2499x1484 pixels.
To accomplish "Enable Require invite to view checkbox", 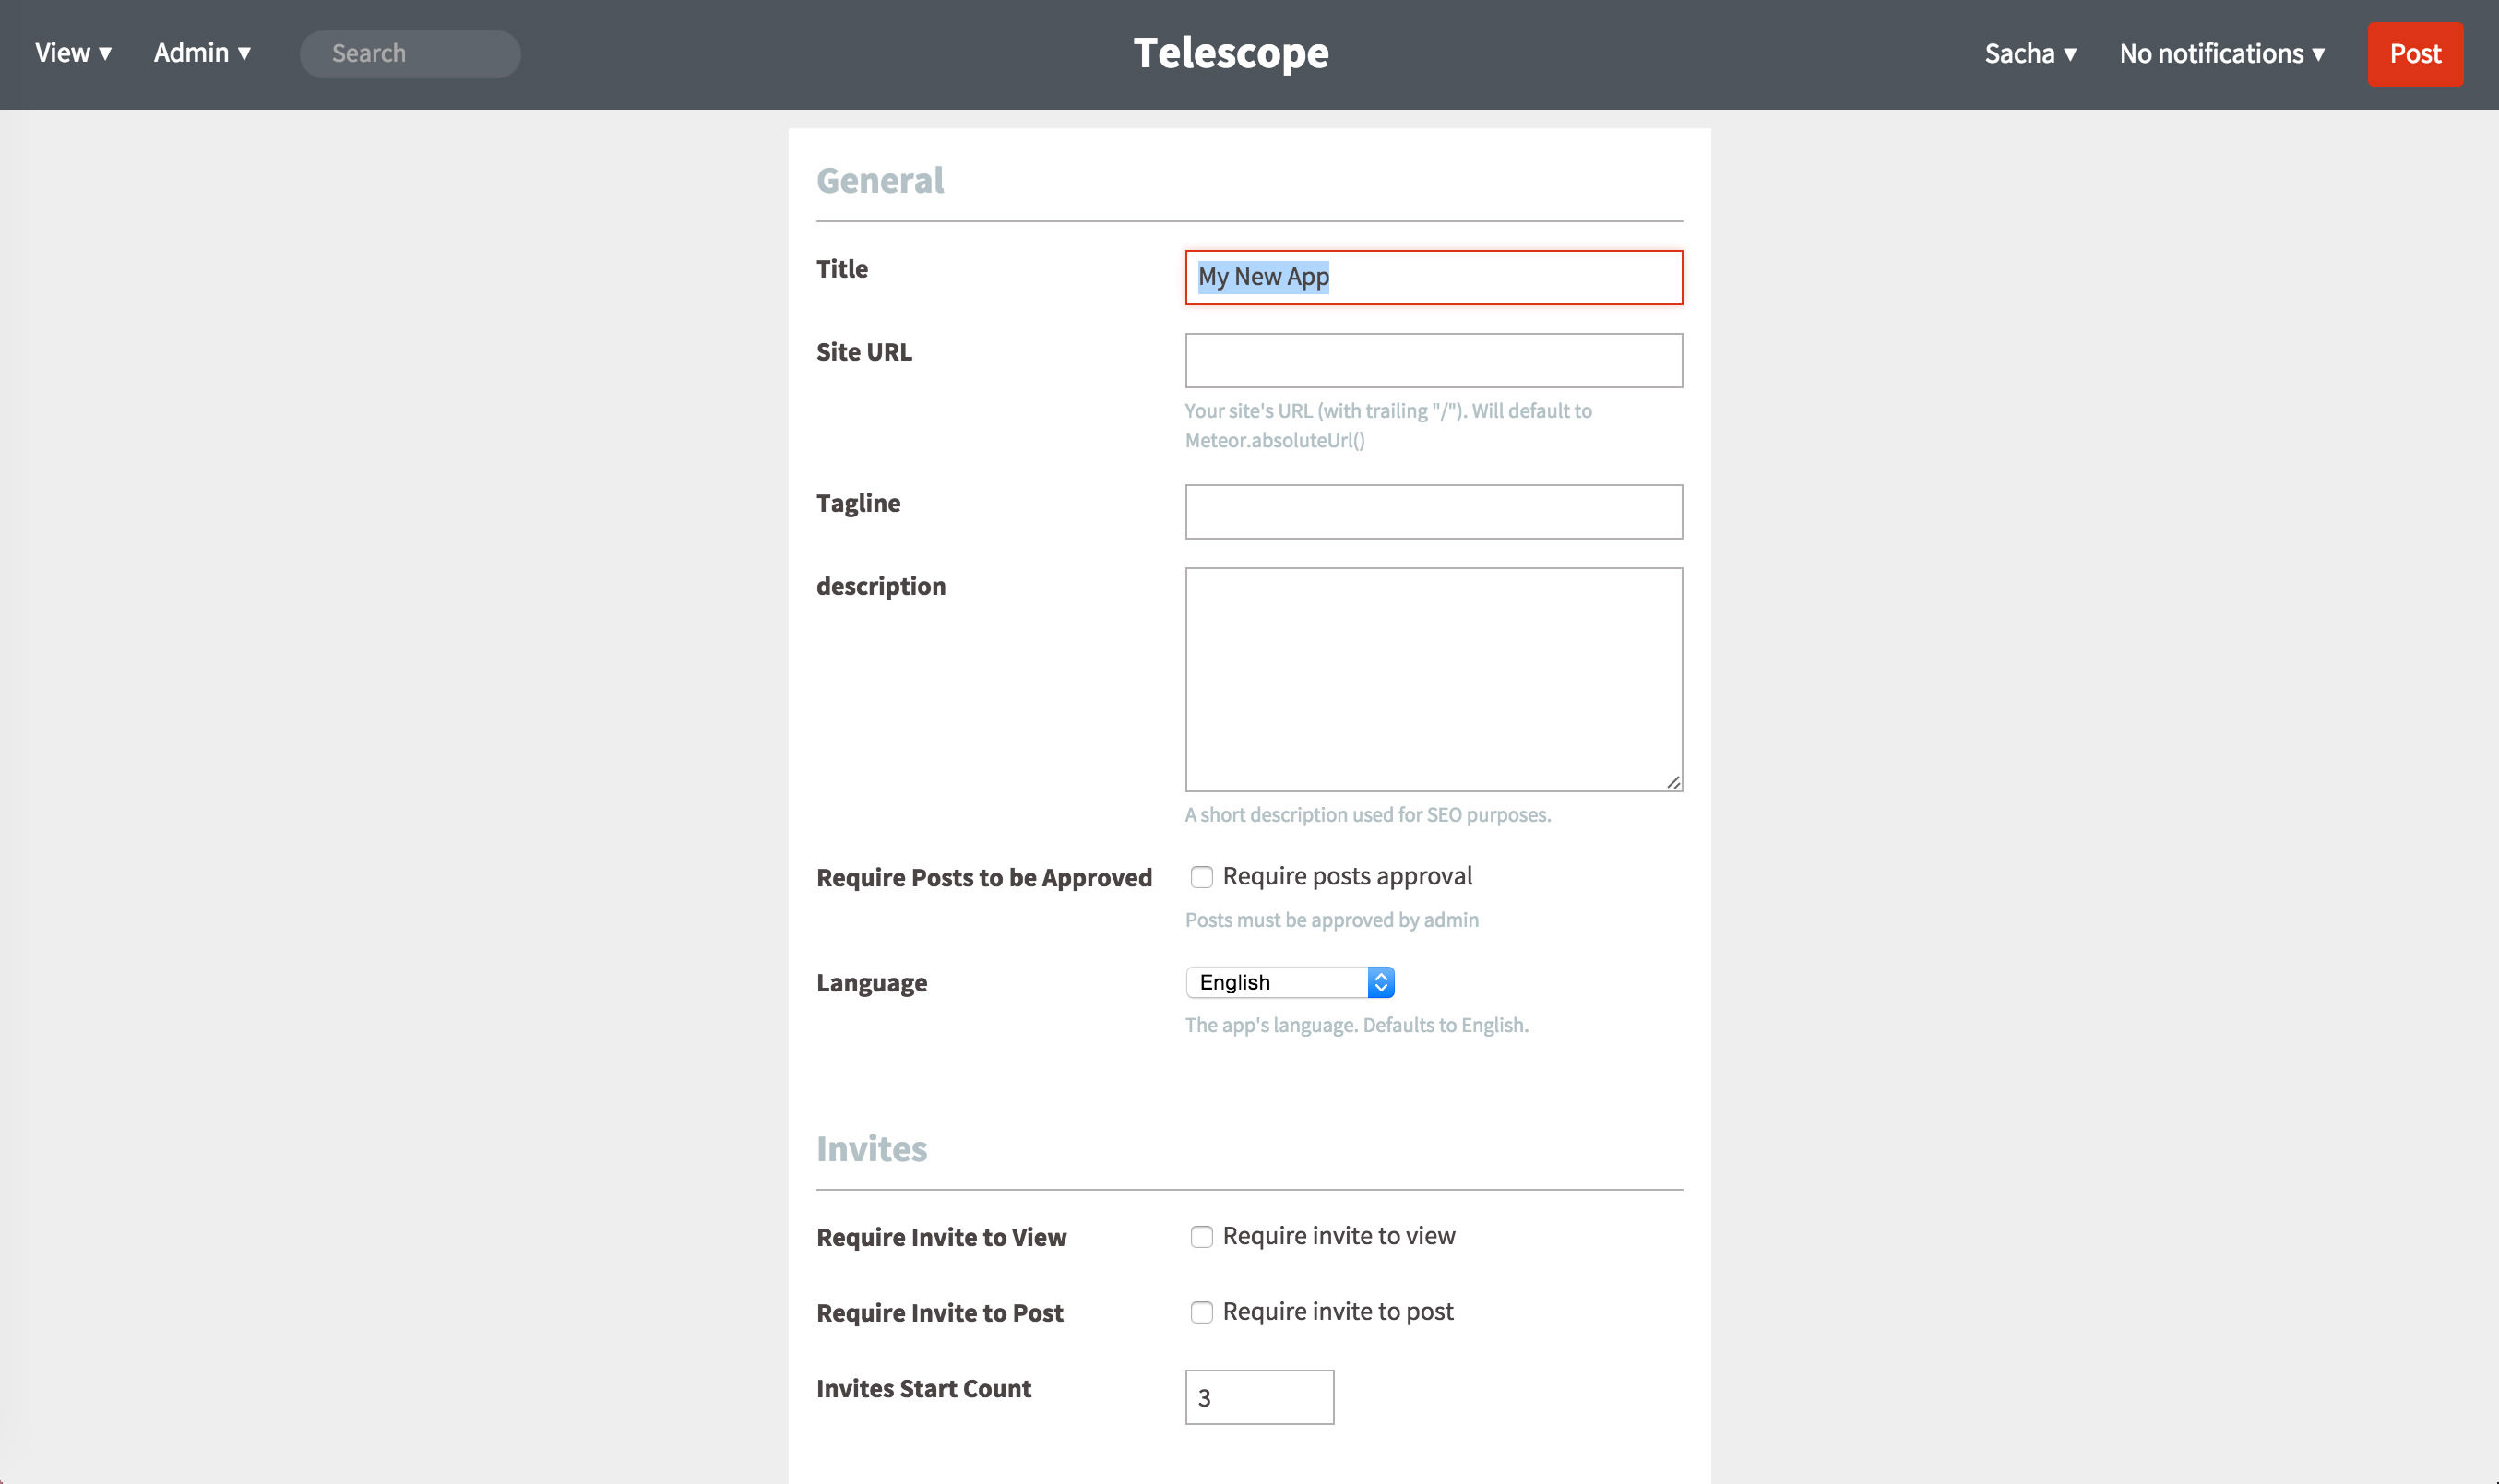I will click(1201, 1237).
